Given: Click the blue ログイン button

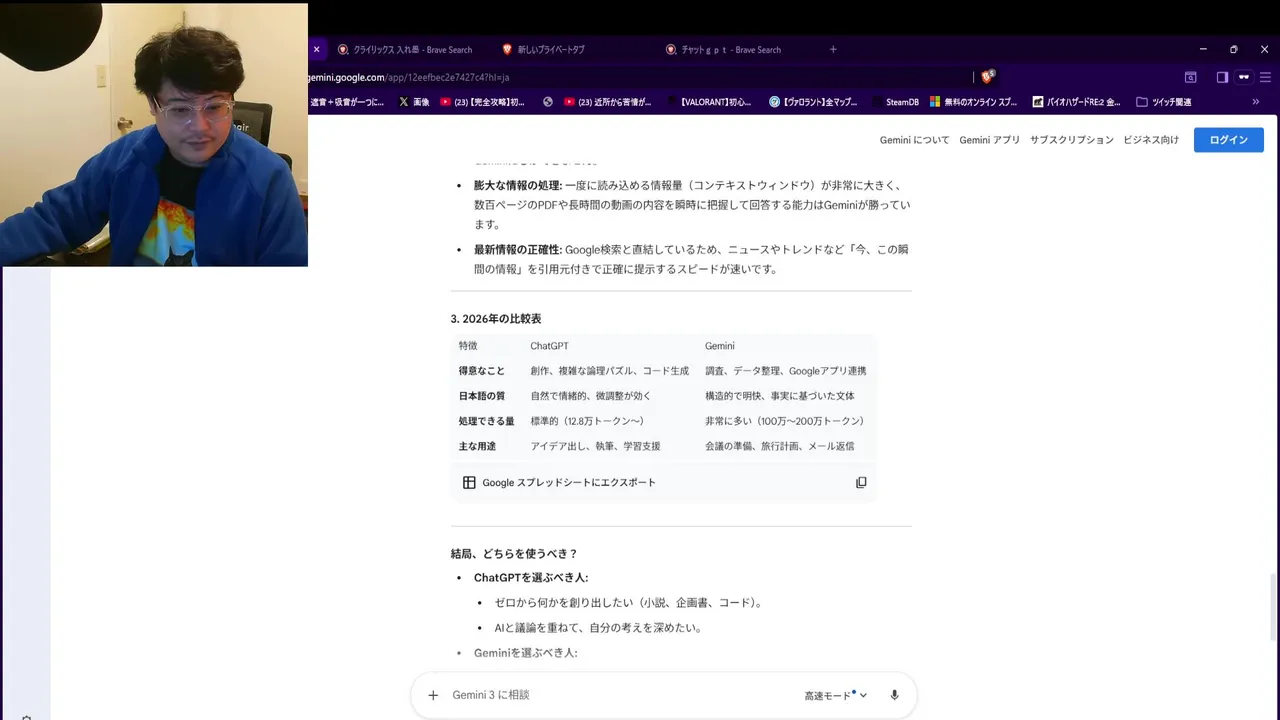Looking at the screenshot, I should 1228,140.
